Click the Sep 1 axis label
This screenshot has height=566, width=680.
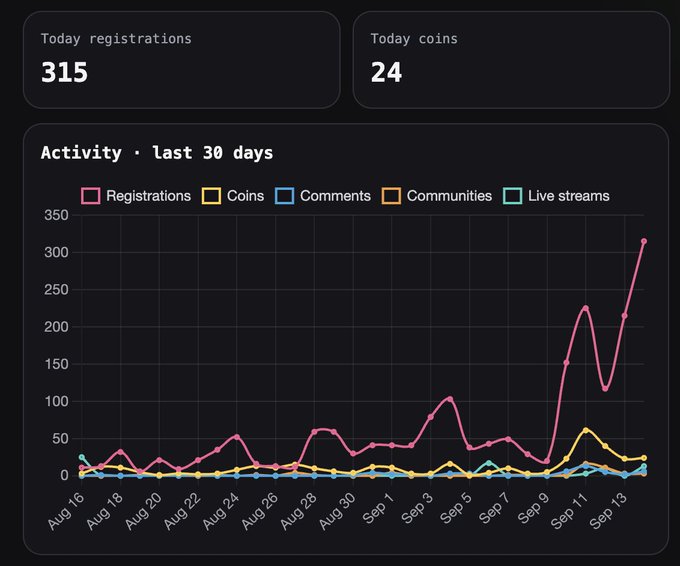(x=378, y=508)
